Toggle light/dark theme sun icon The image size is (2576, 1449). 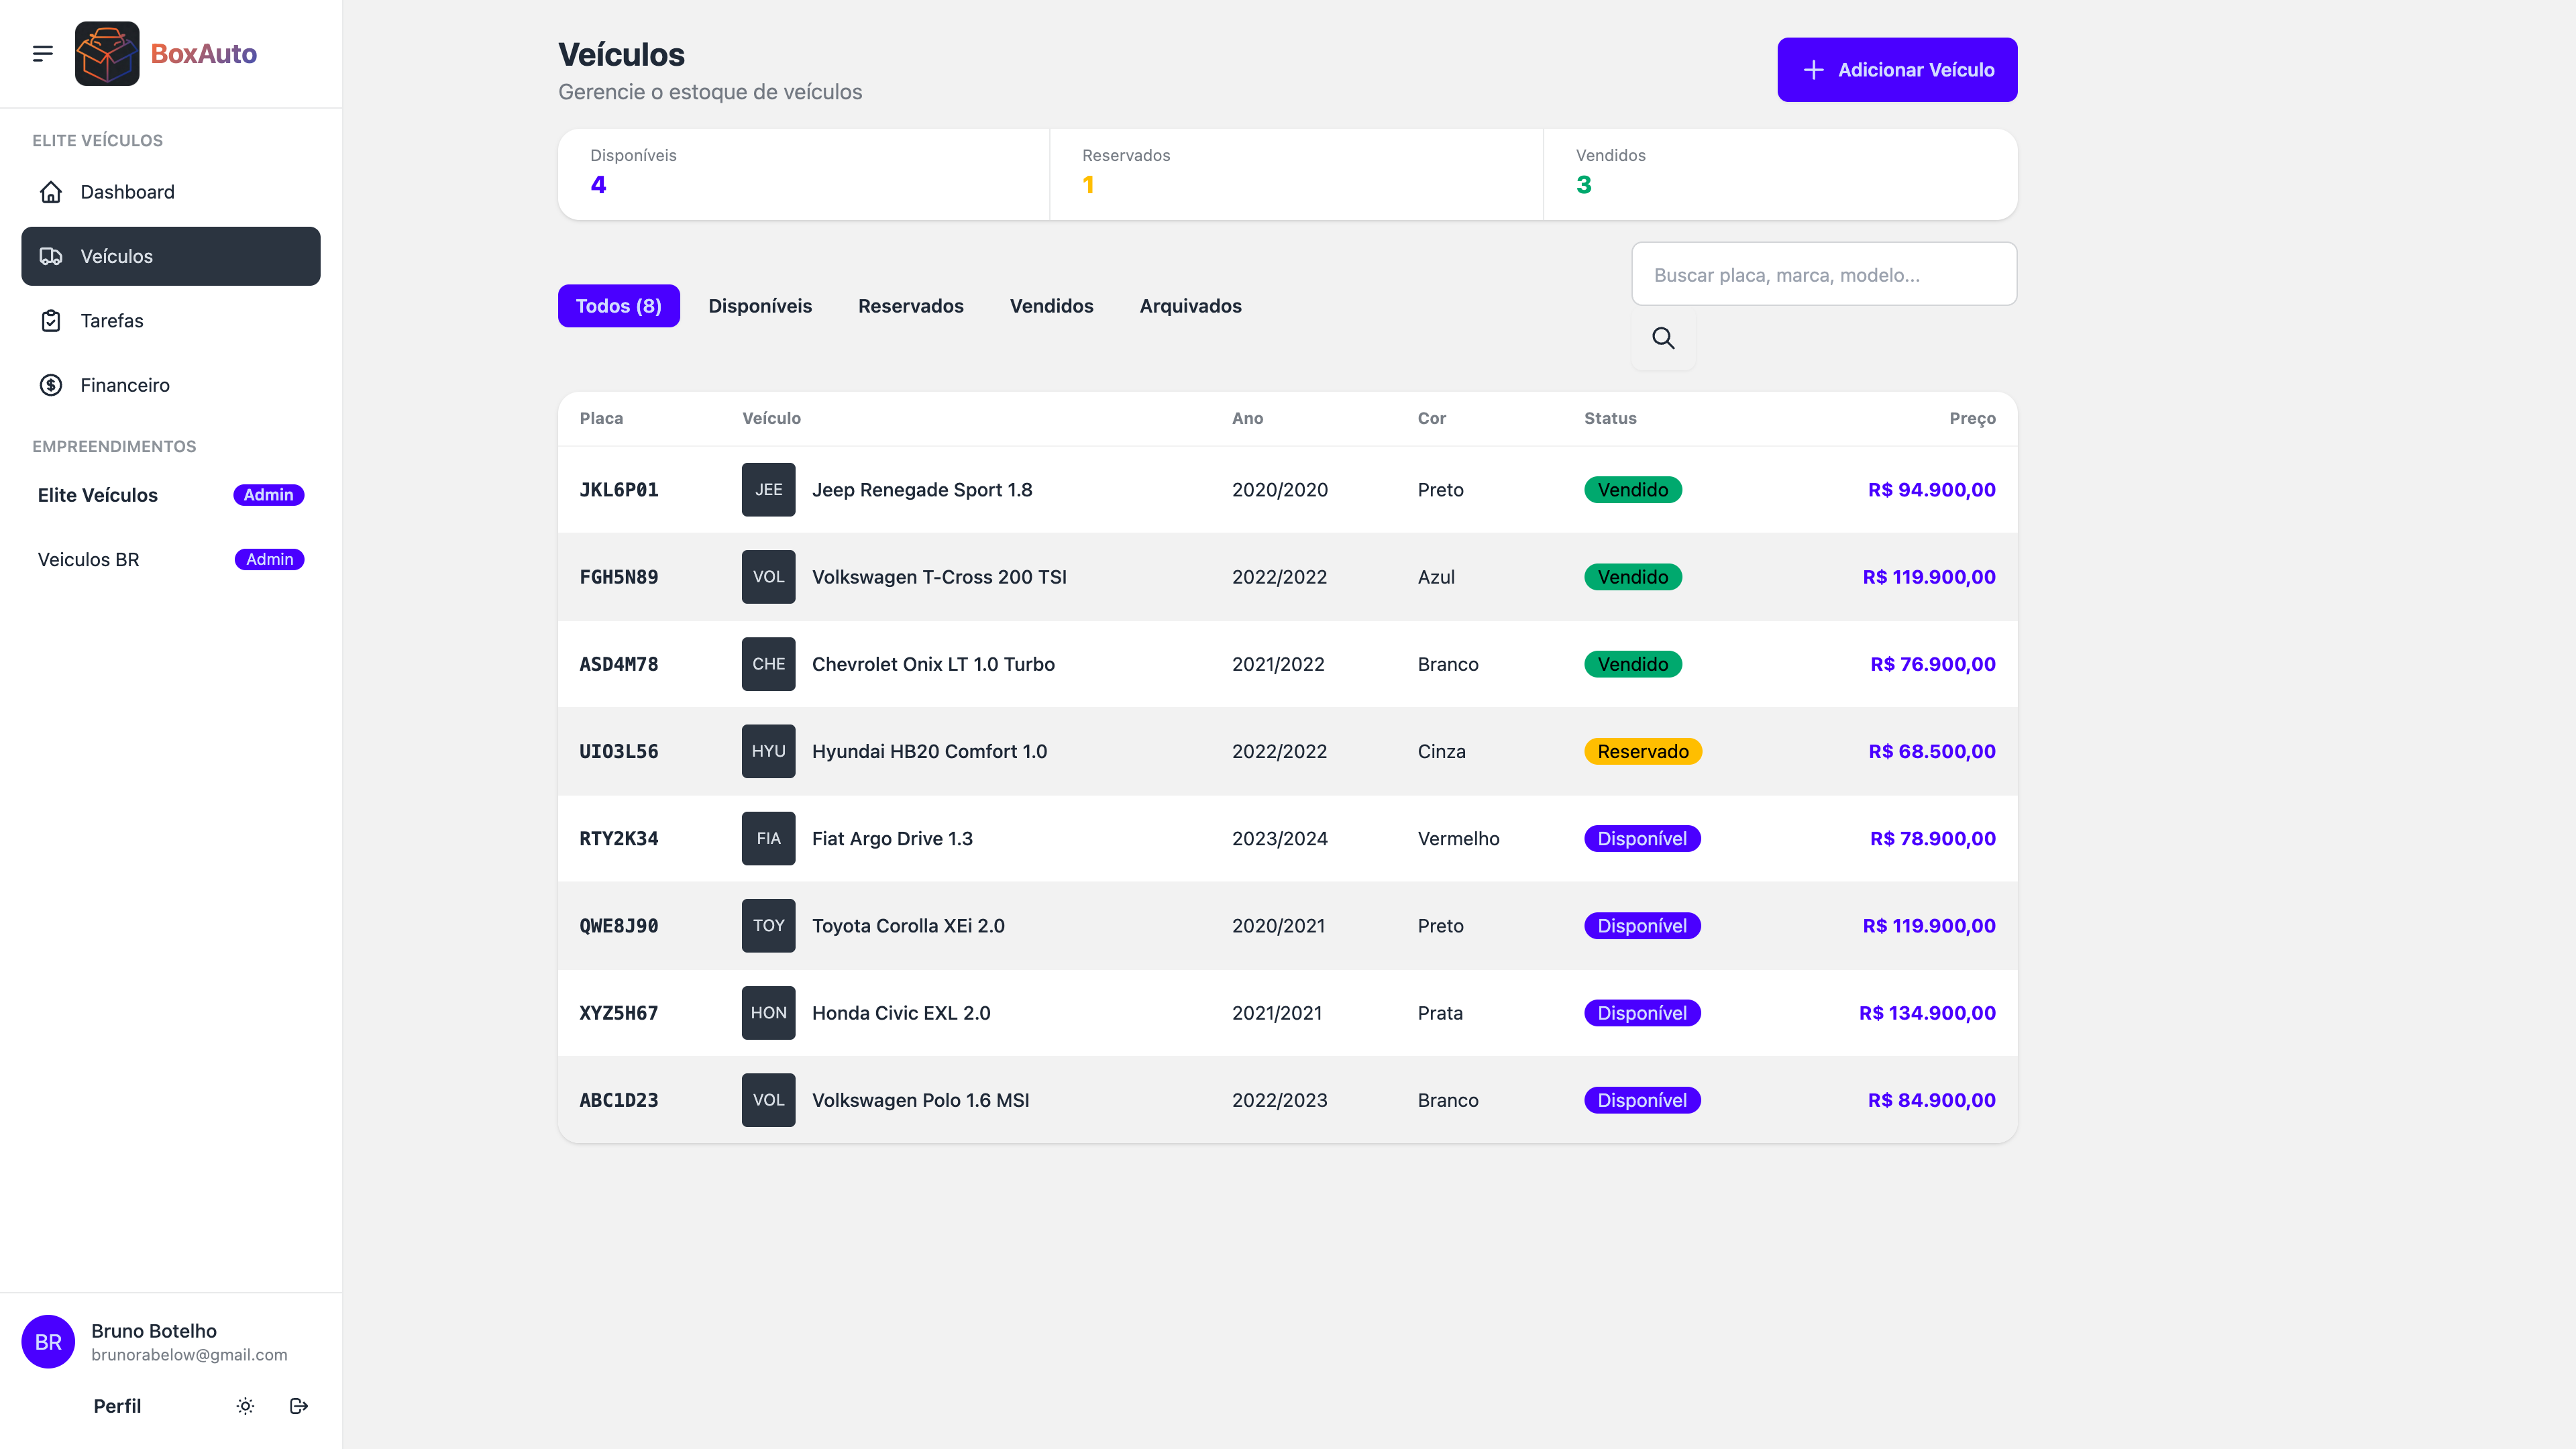245,1406
